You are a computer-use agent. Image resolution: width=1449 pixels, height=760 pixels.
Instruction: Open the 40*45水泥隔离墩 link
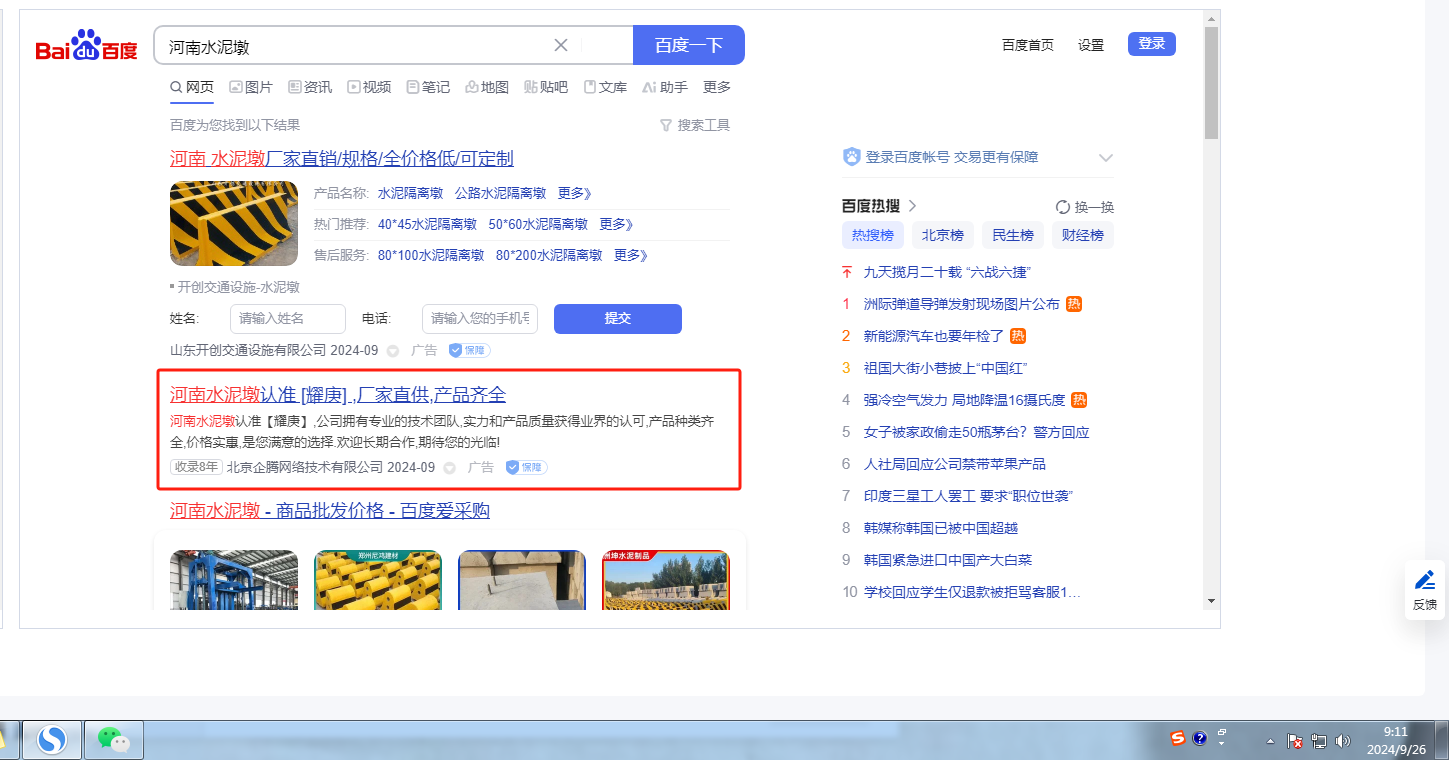427,224
